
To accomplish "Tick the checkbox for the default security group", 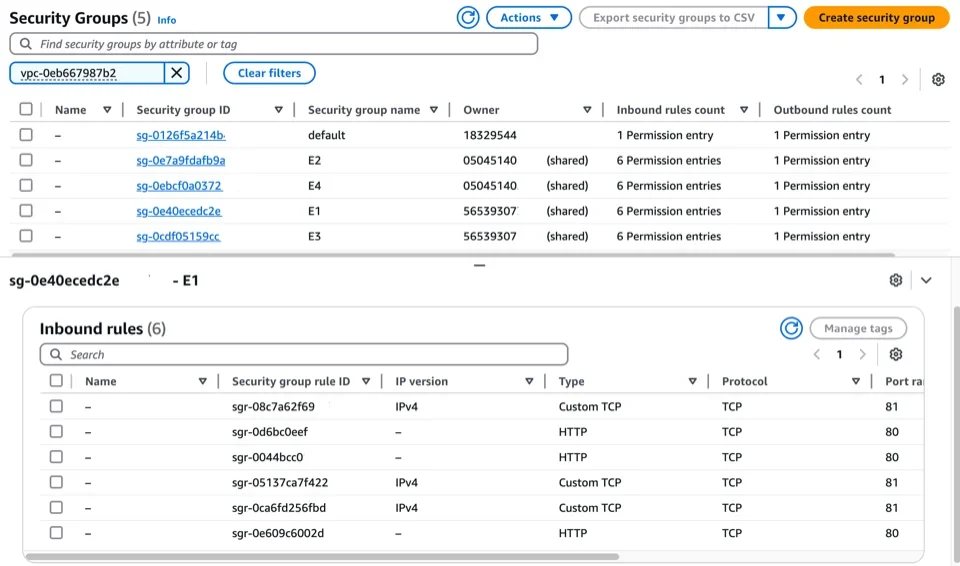I will tap(26, 135).
